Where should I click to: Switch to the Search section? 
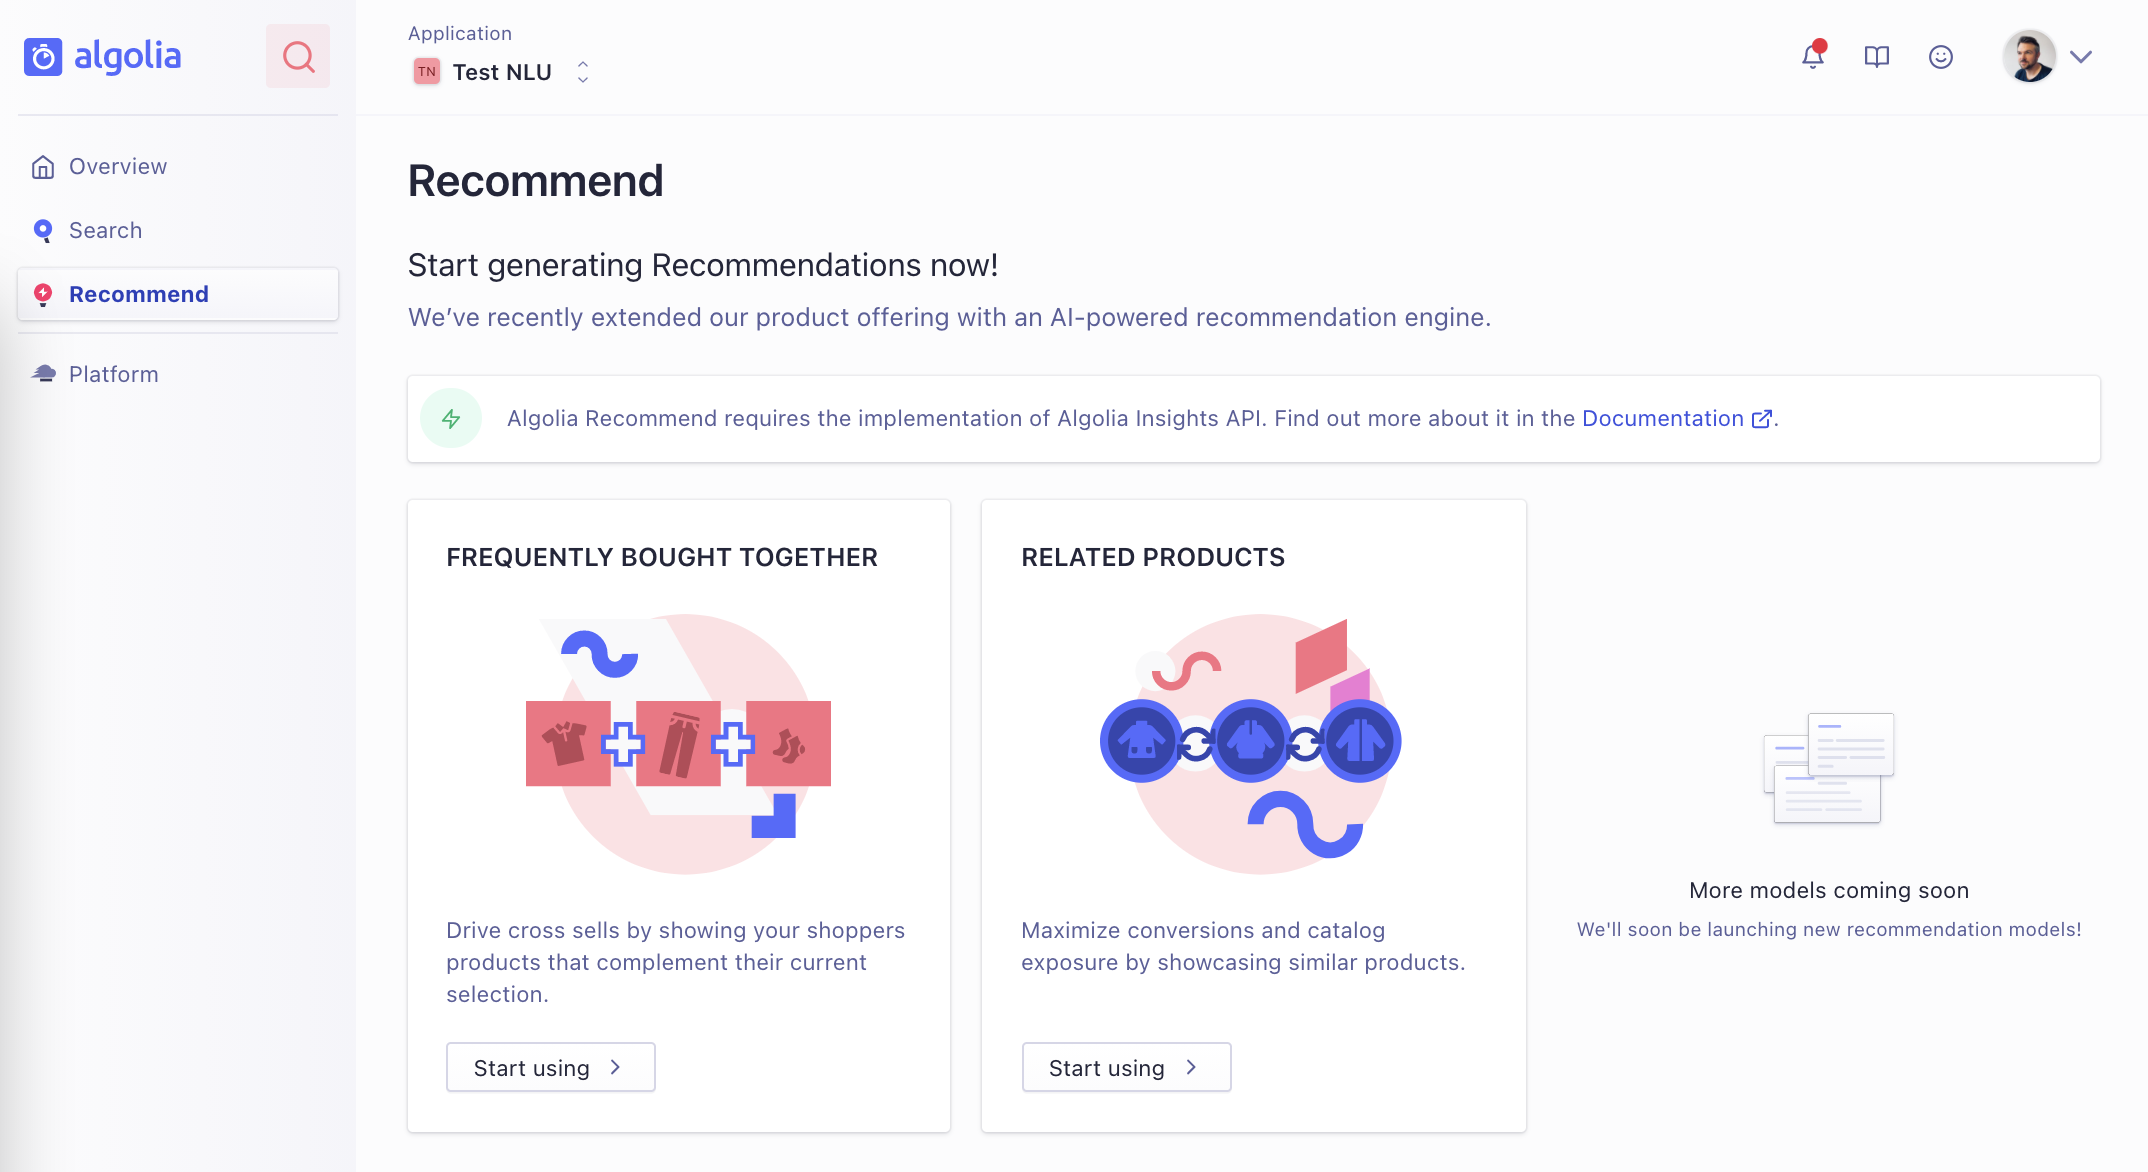click(x=106, y=230)
